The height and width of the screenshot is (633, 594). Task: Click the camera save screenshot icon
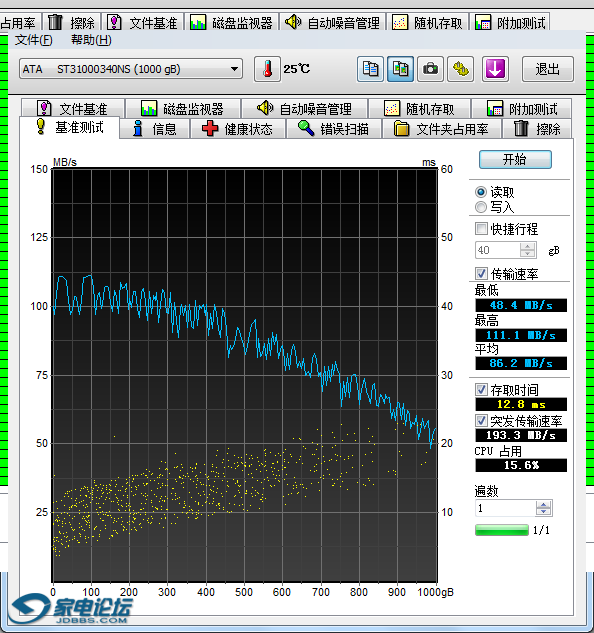(430, 69)
